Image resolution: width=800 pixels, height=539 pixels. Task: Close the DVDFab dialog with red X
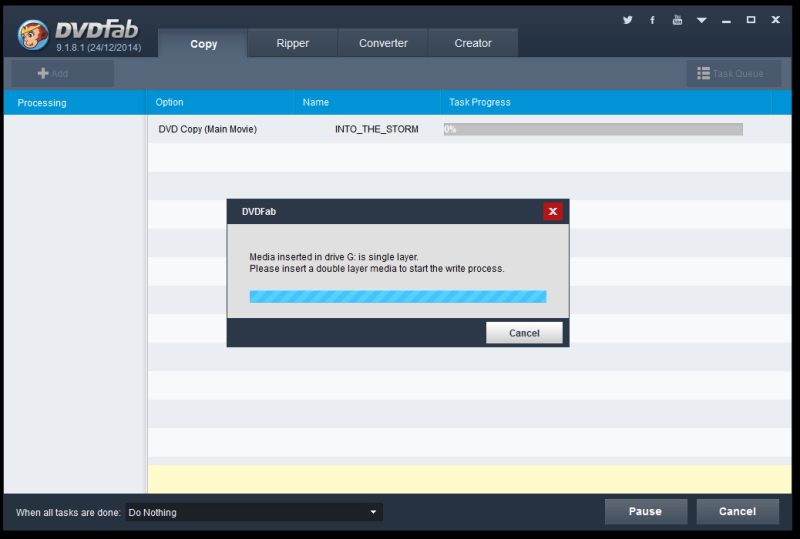(553, 211)
